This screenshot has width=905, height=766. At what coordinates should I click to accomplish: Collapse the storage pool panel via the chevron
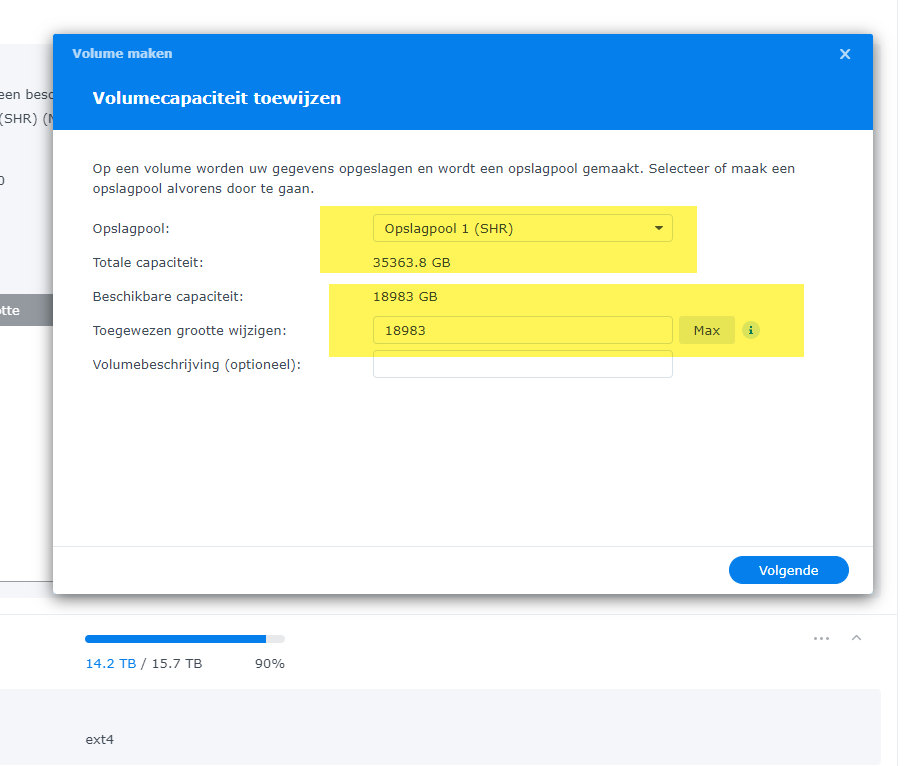(855, 638)
